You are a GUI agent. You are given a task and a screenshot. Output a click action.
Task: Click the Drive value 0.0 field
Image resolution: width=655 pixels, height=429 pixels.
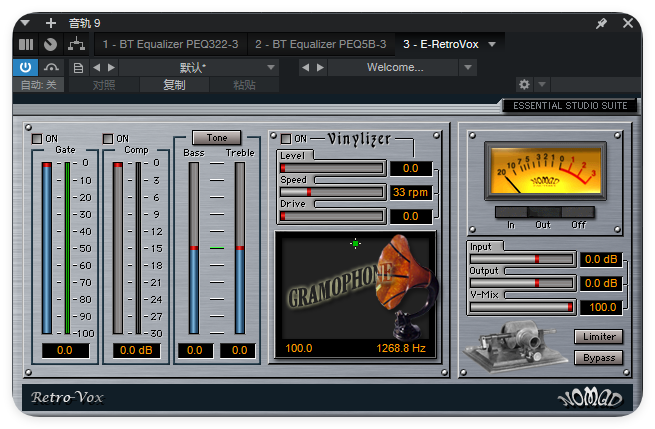coord(411,216)
